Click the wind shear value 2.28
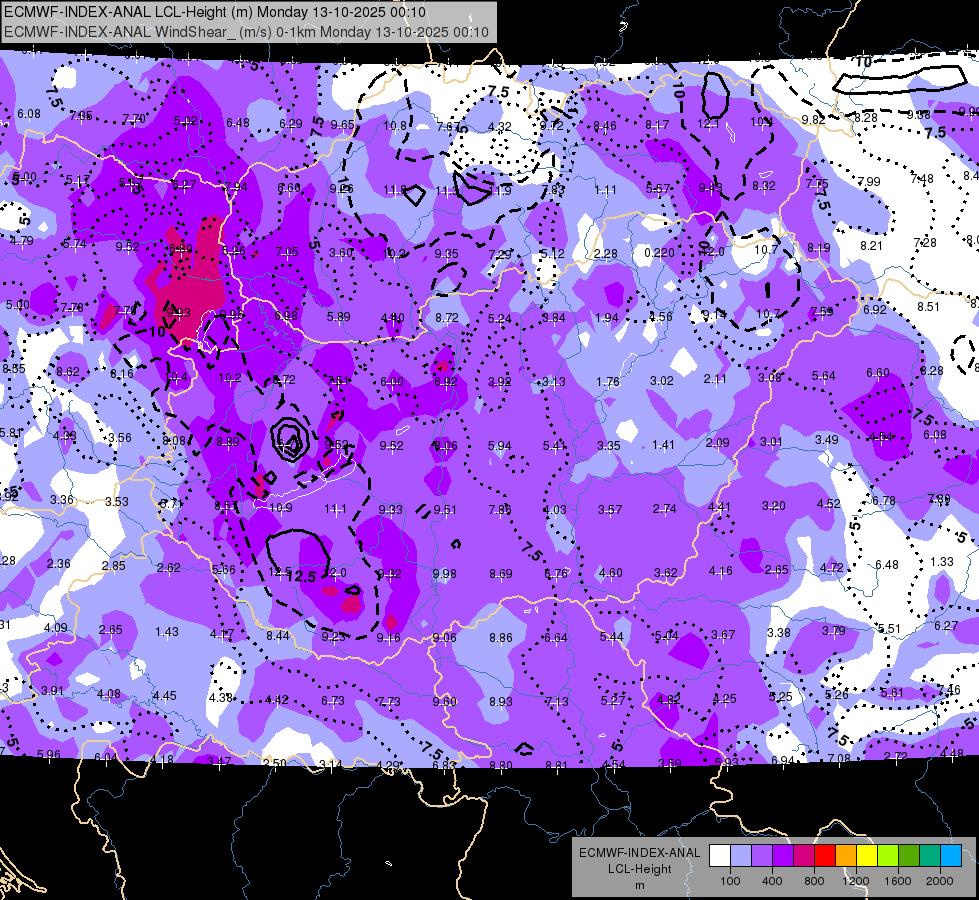The width and height of the screenshot is (979, 900). pos(606,254)
